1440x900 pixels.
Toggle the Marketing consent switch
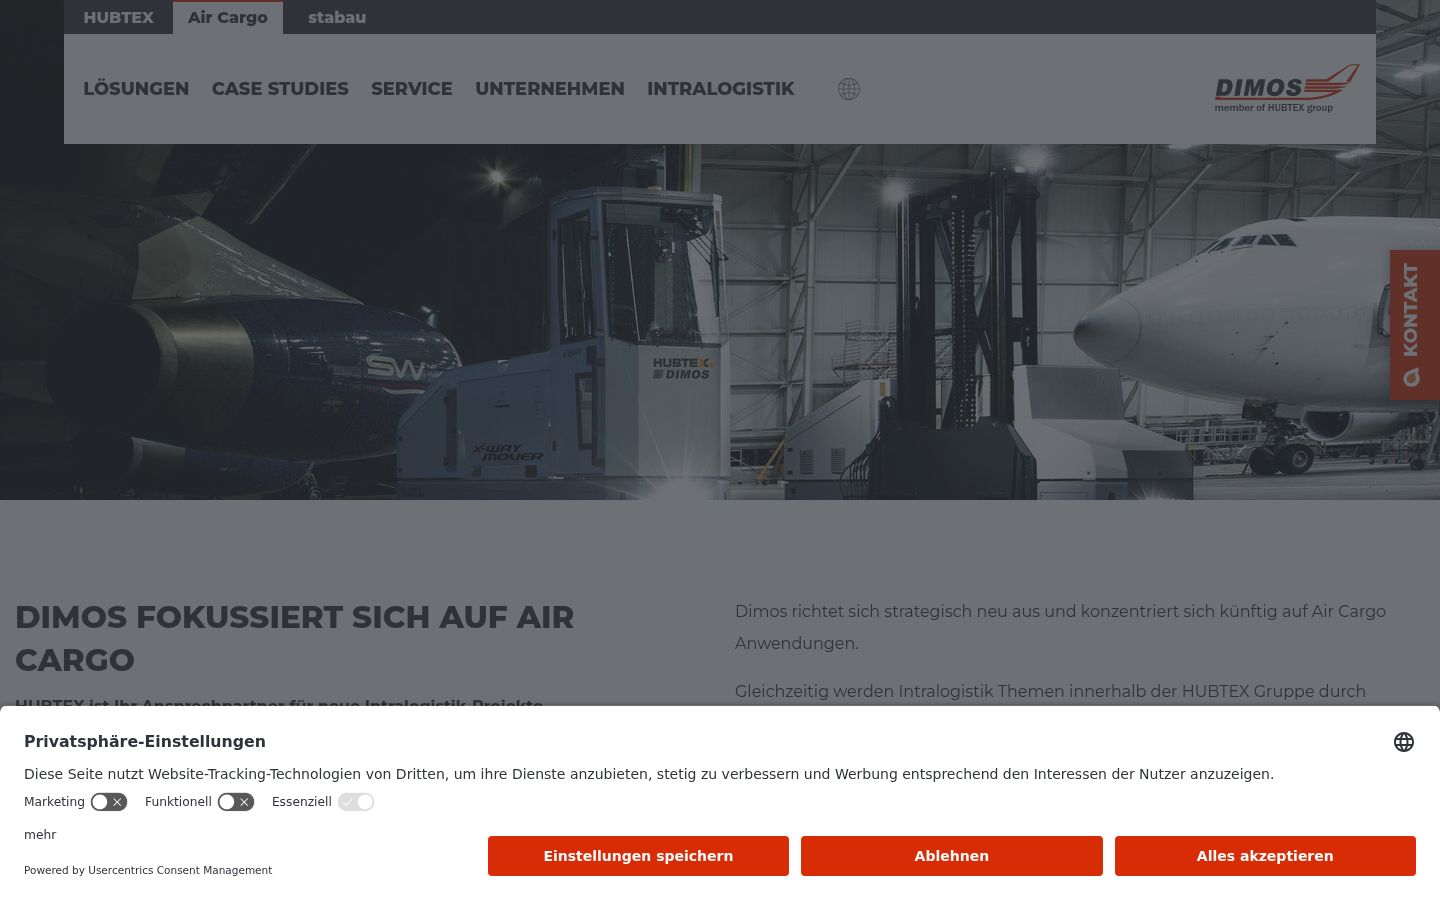pyautogui.click(x=109, y=802)
